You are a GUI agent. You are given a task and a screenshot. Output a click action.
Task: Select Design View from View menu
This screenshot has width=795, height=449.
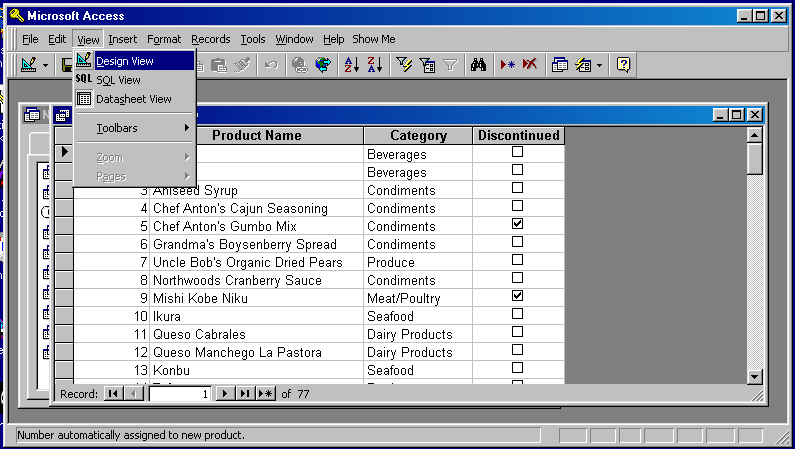tap(124, 61)
